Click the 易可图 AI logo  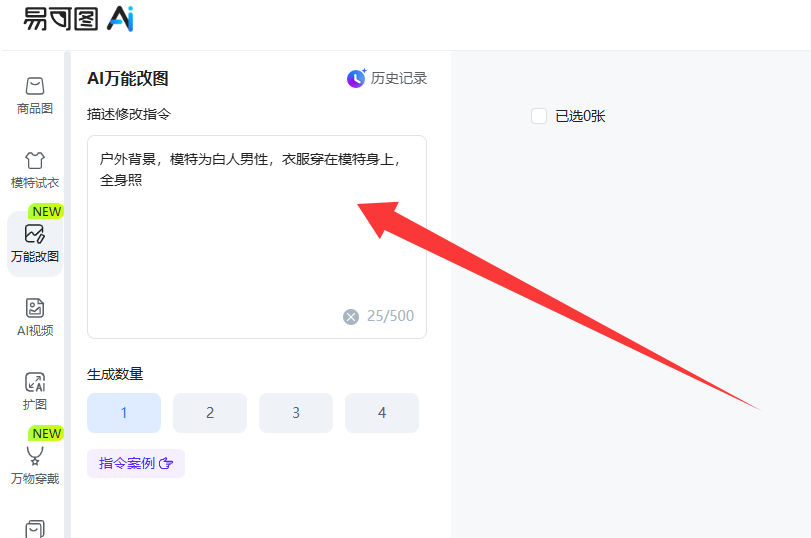pos(78,19)
